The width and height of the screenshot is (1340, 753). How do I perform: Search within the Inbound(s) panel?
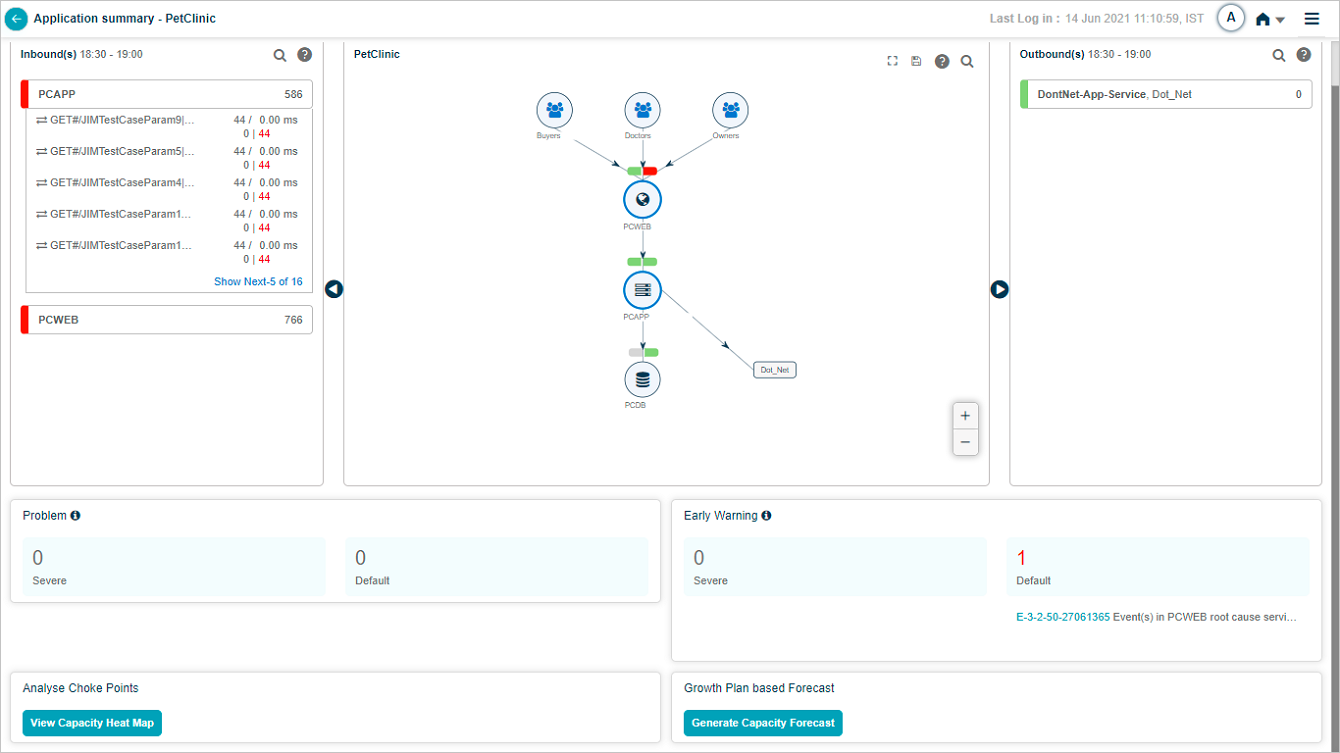pos(280,55)
